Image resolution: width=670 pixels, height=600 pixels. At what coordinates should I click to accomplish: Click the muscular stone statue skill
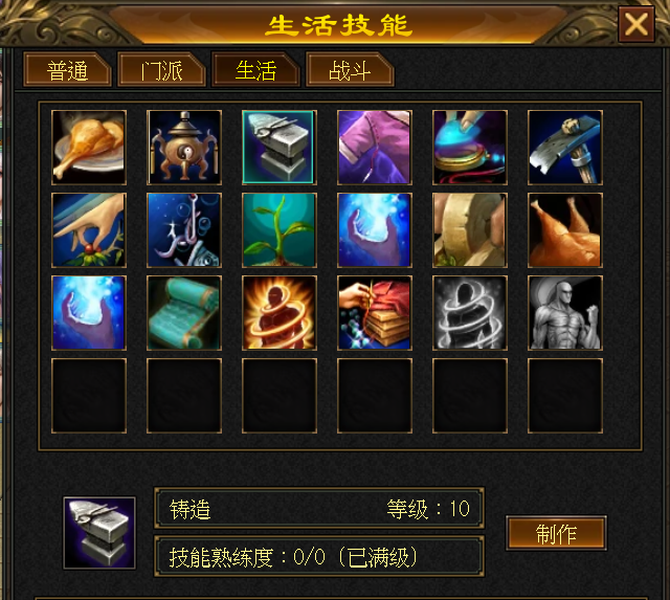(x=565, y=313)
